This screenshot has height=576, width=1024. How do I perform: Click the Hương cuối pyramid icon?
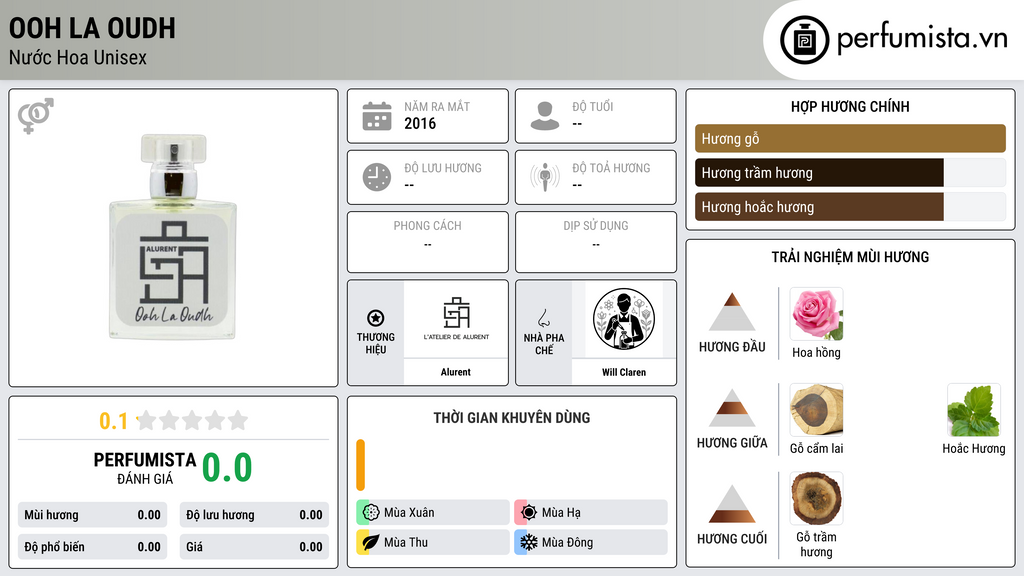pyautogui.click(x=732, y=504)
